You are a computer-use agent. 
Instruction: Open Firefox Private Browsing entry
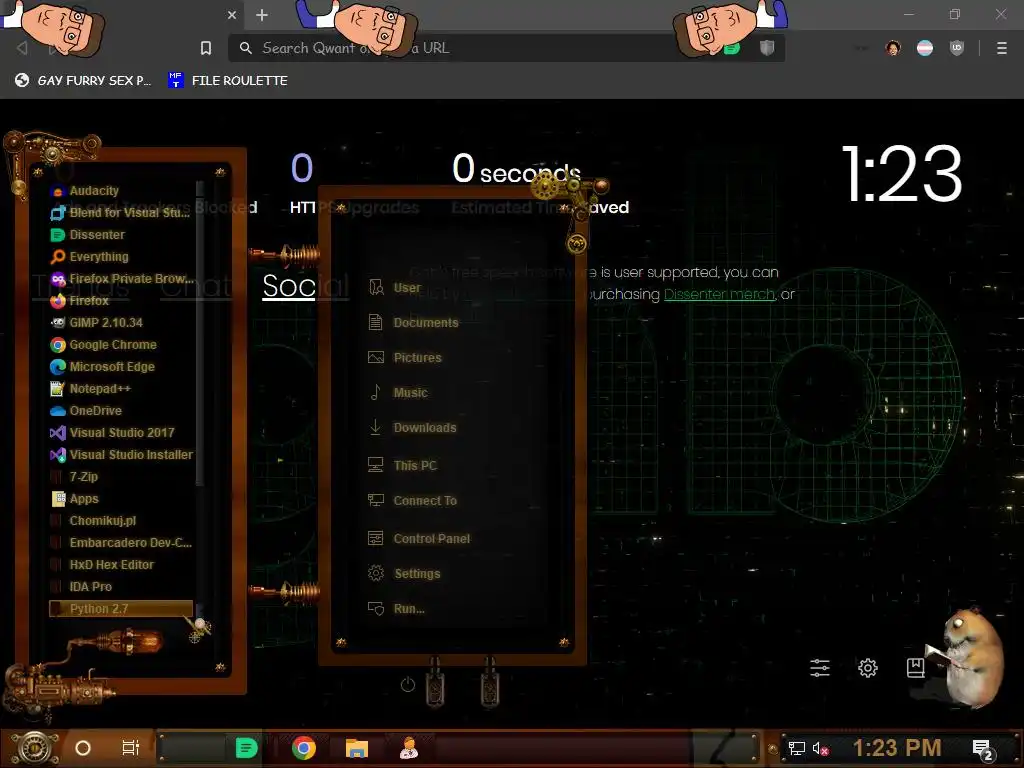pos(121,279)
